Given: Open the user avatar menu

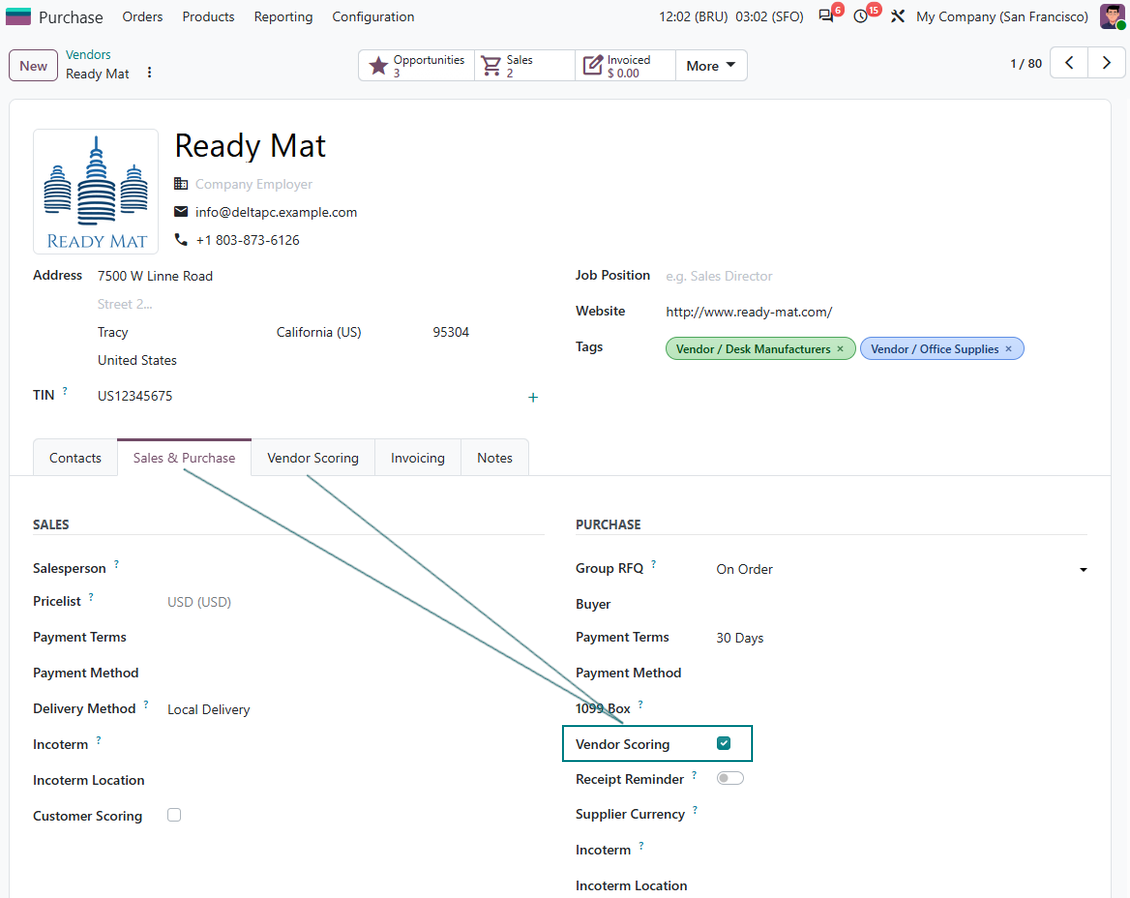Looking at the screenshot, I should [1112, 17].
